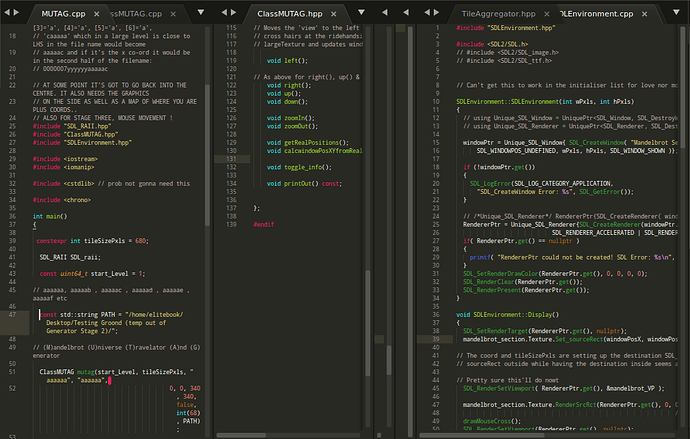This screenshot has width=690, height=439.
Task: Open tab list dropdown of MUTAG.cpp pane
Action: (201, 12)
